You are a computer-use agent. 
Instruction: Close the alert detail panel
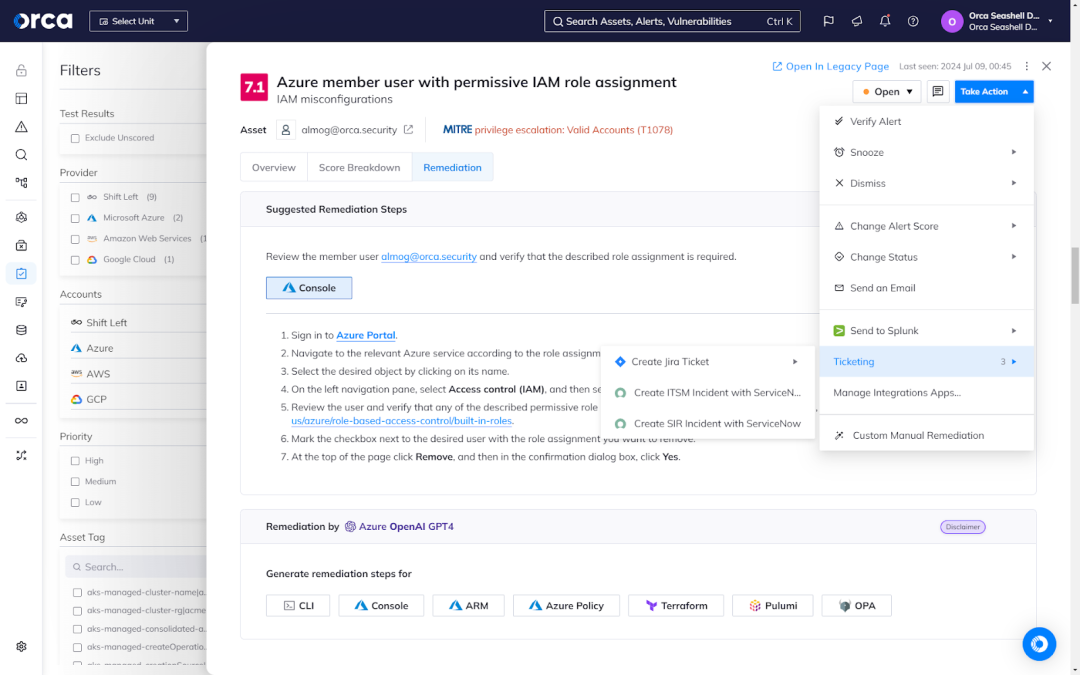pos(1046,66)
